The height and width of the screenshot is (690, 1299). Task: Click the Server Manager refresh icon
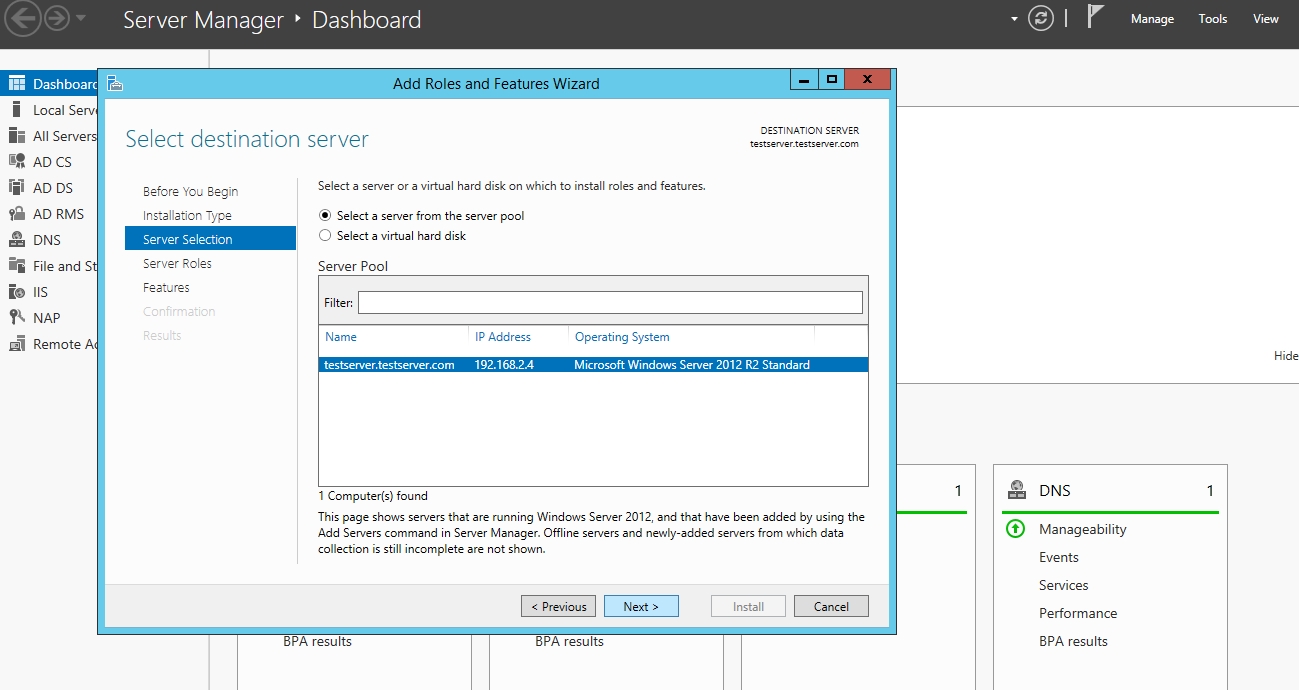pyautogui.click(x=1041, y=19)
